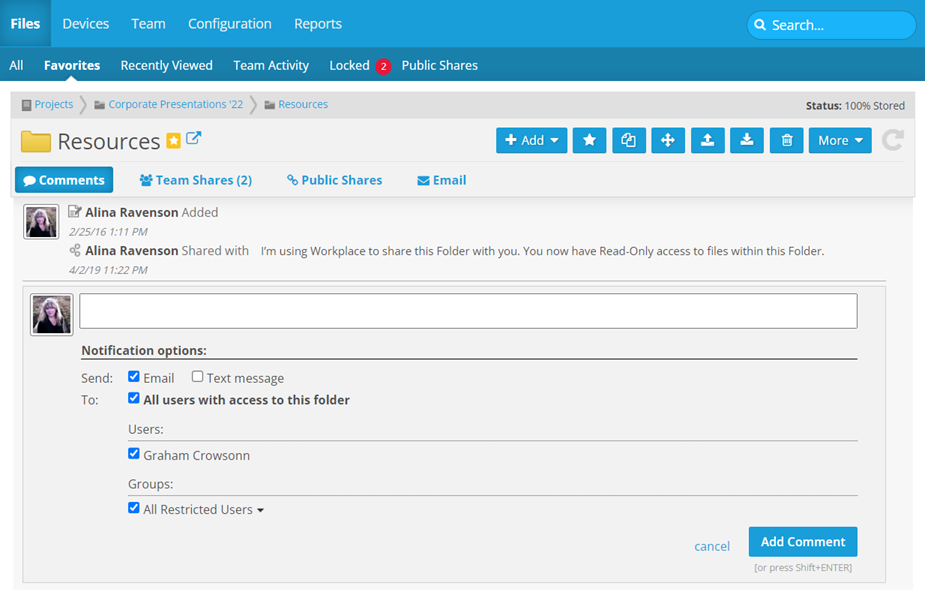Expand the All Restricted Users group arrow
Image resolution: width=926 pixels, height=592 pixels.
pyautogui.click(x=261, y=511)
